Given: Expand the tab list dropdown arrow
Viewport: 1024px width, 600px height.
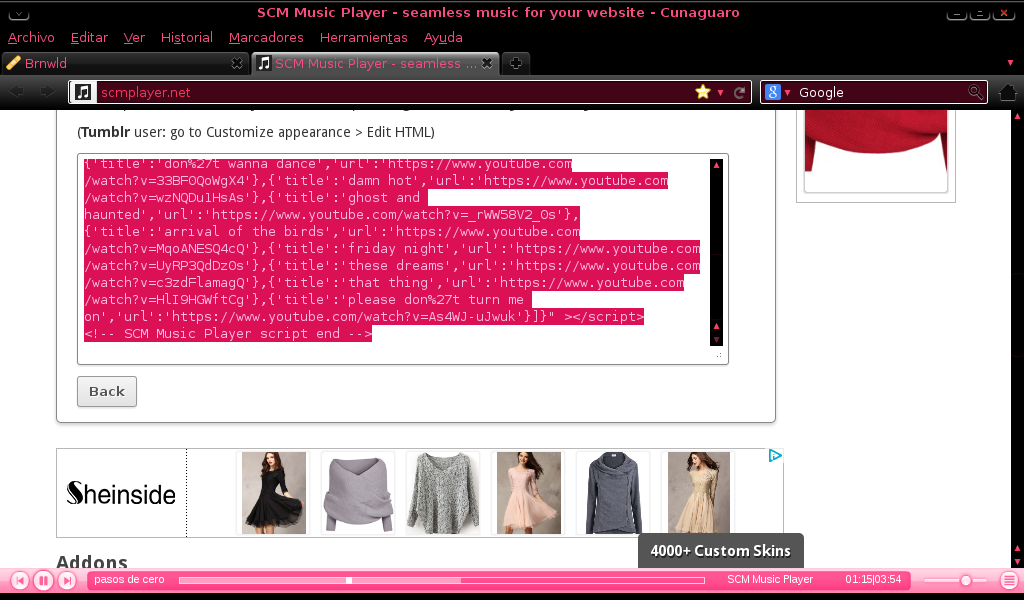Looking at the screenshot, I should [1010, 63].
